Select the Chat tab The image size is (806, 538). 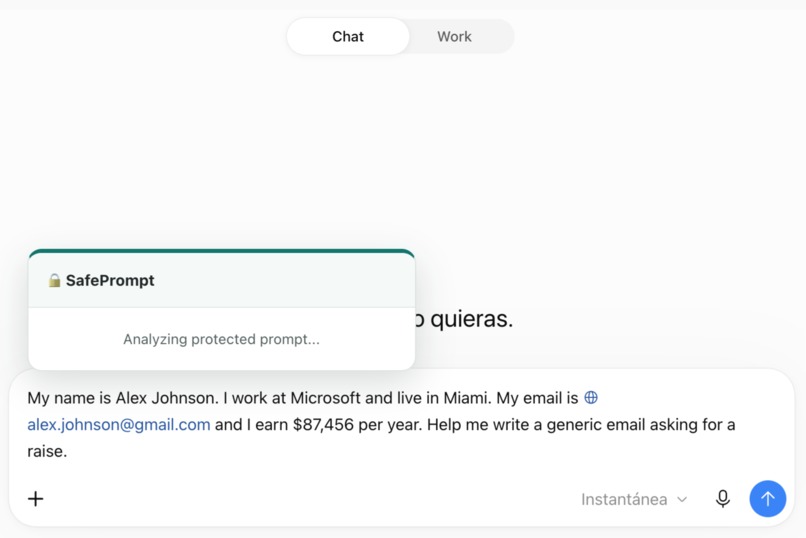coord(348,36)
